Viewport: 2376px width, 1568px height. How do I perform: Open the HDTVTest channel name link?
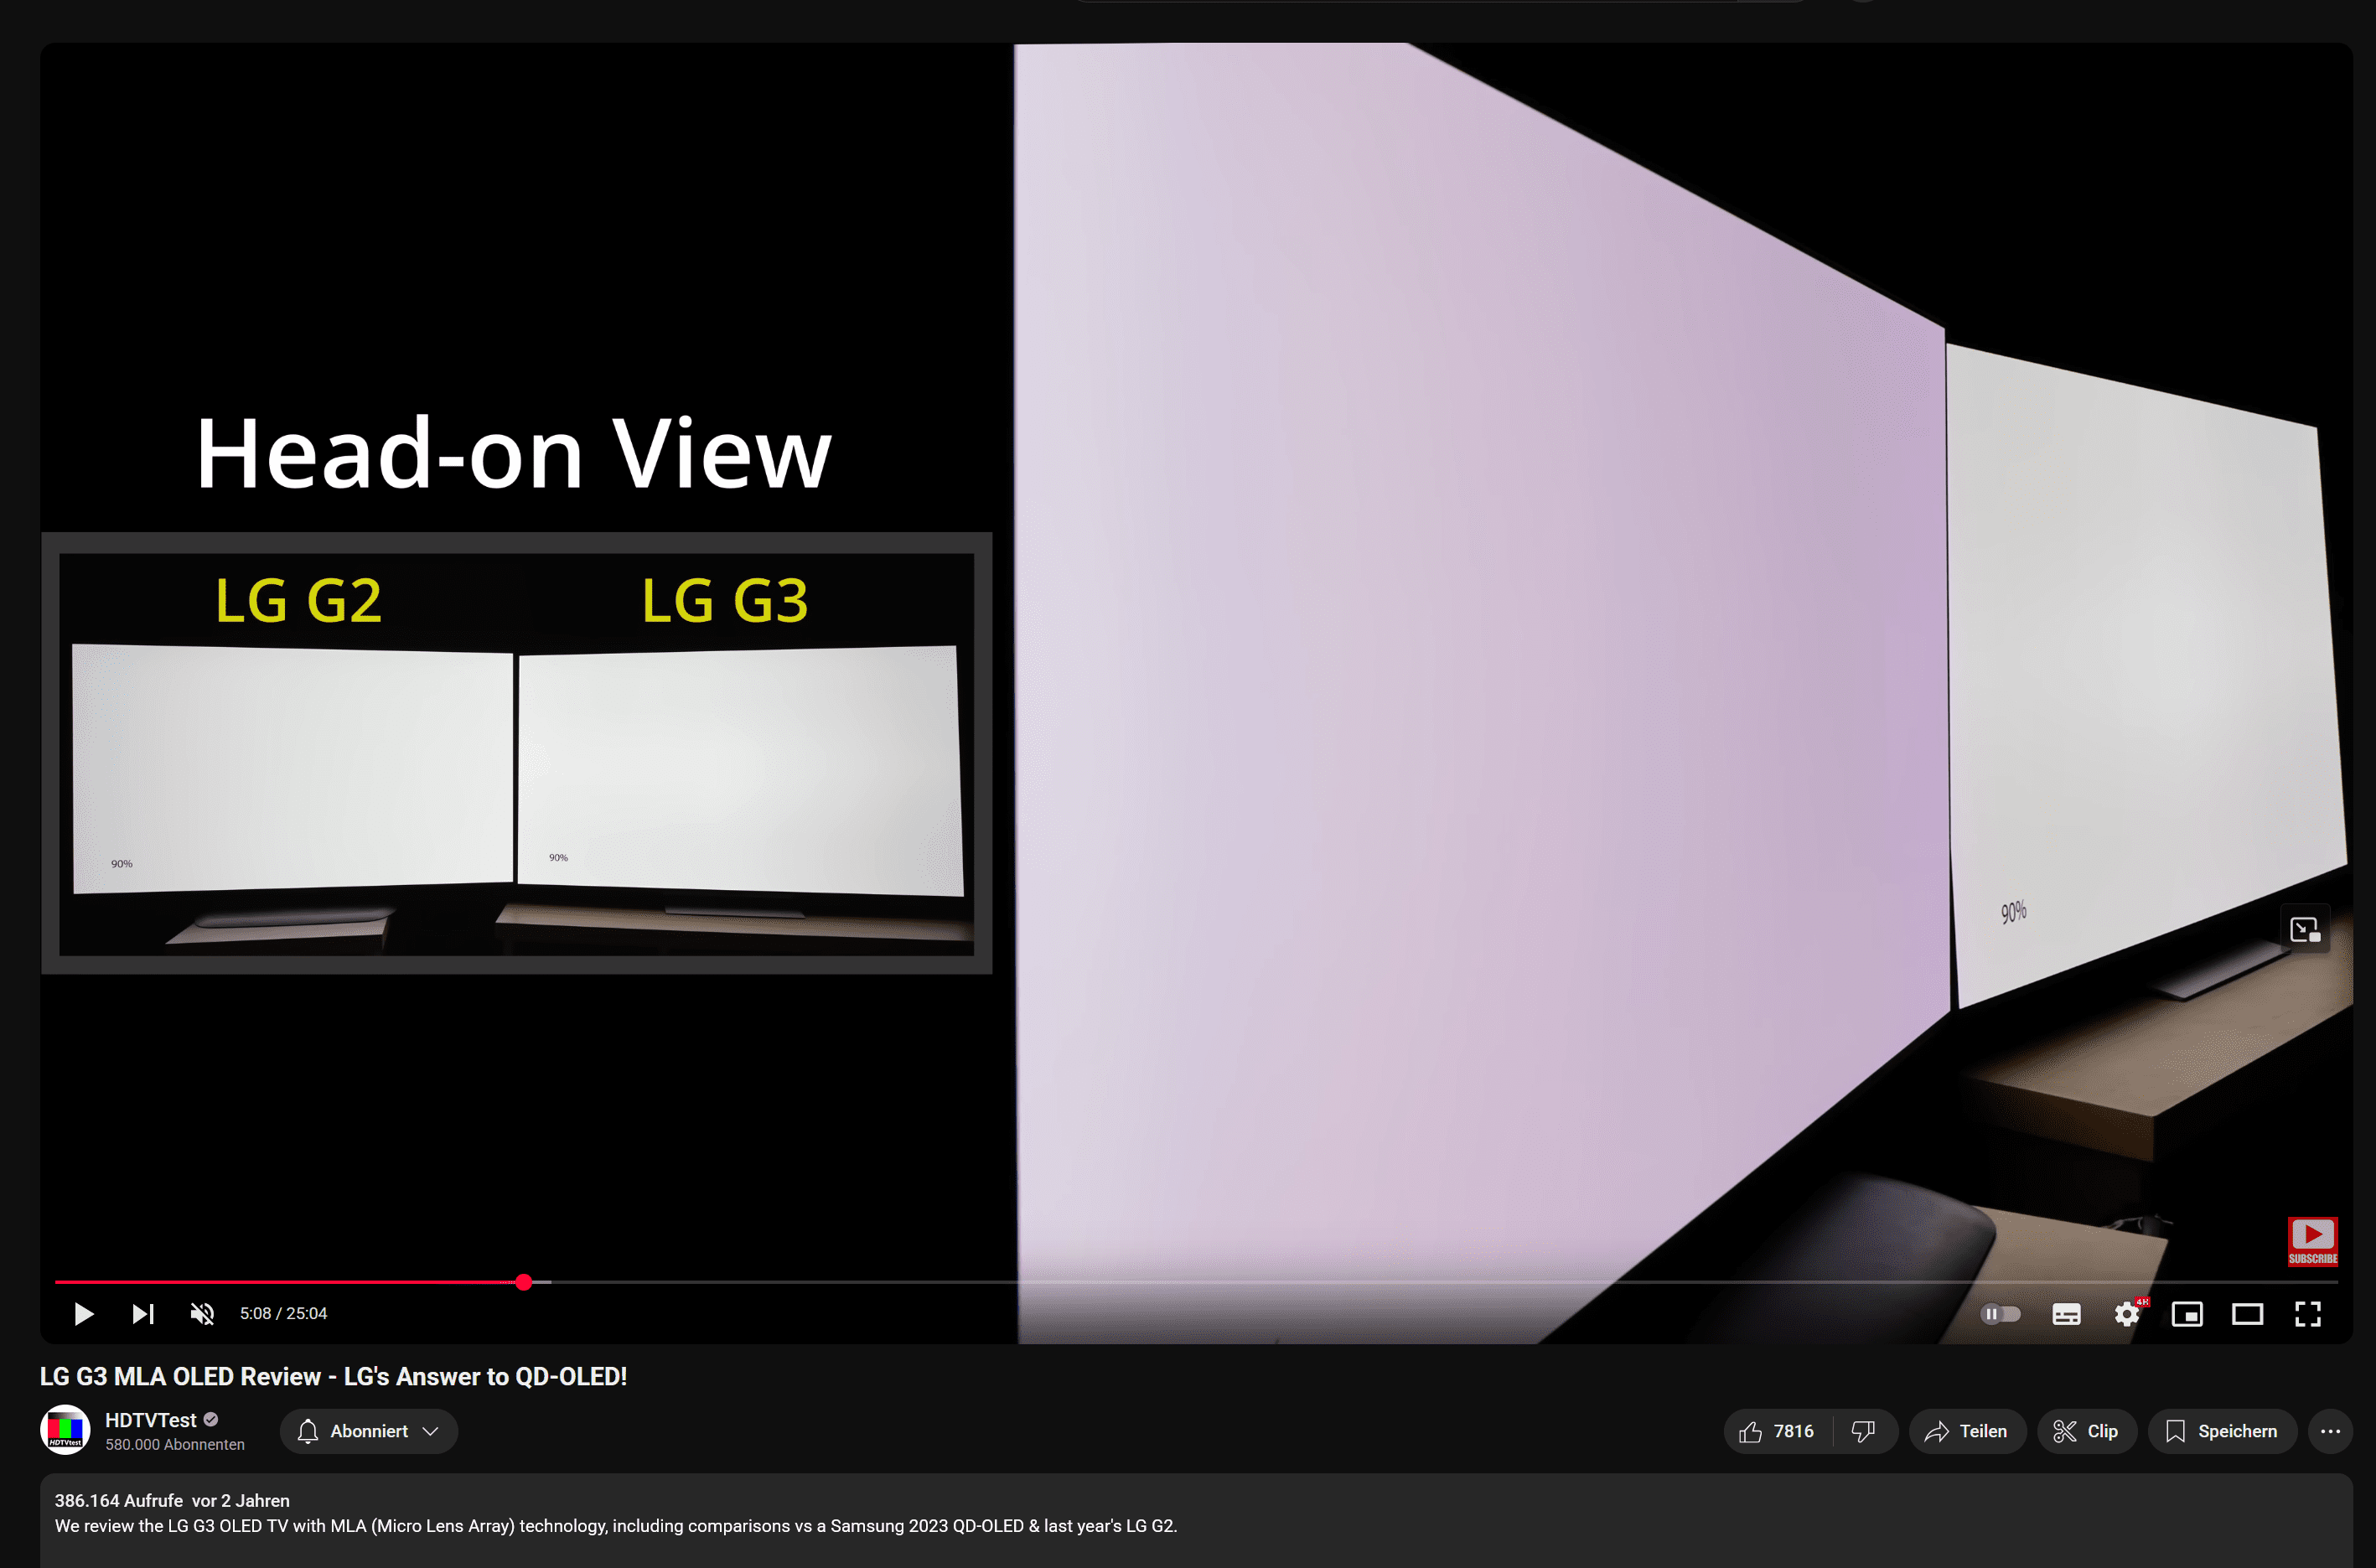pyautogui.click(x=151, y=1419)
